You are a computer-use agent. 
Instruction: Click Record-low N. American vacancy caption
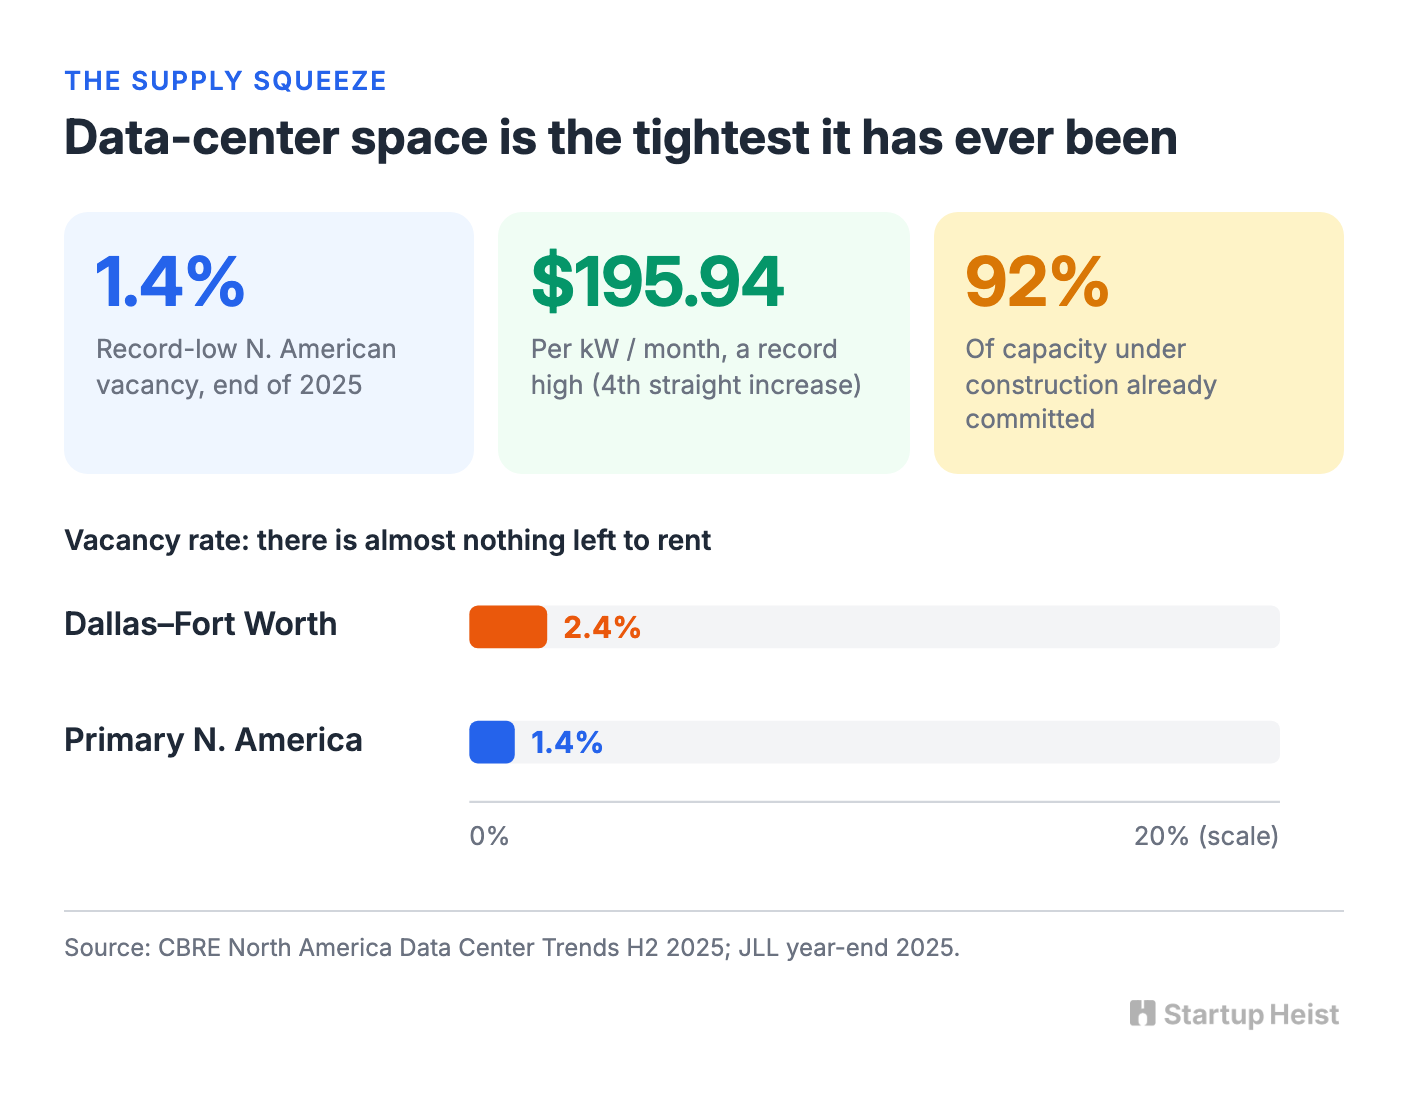click(246, 367)
